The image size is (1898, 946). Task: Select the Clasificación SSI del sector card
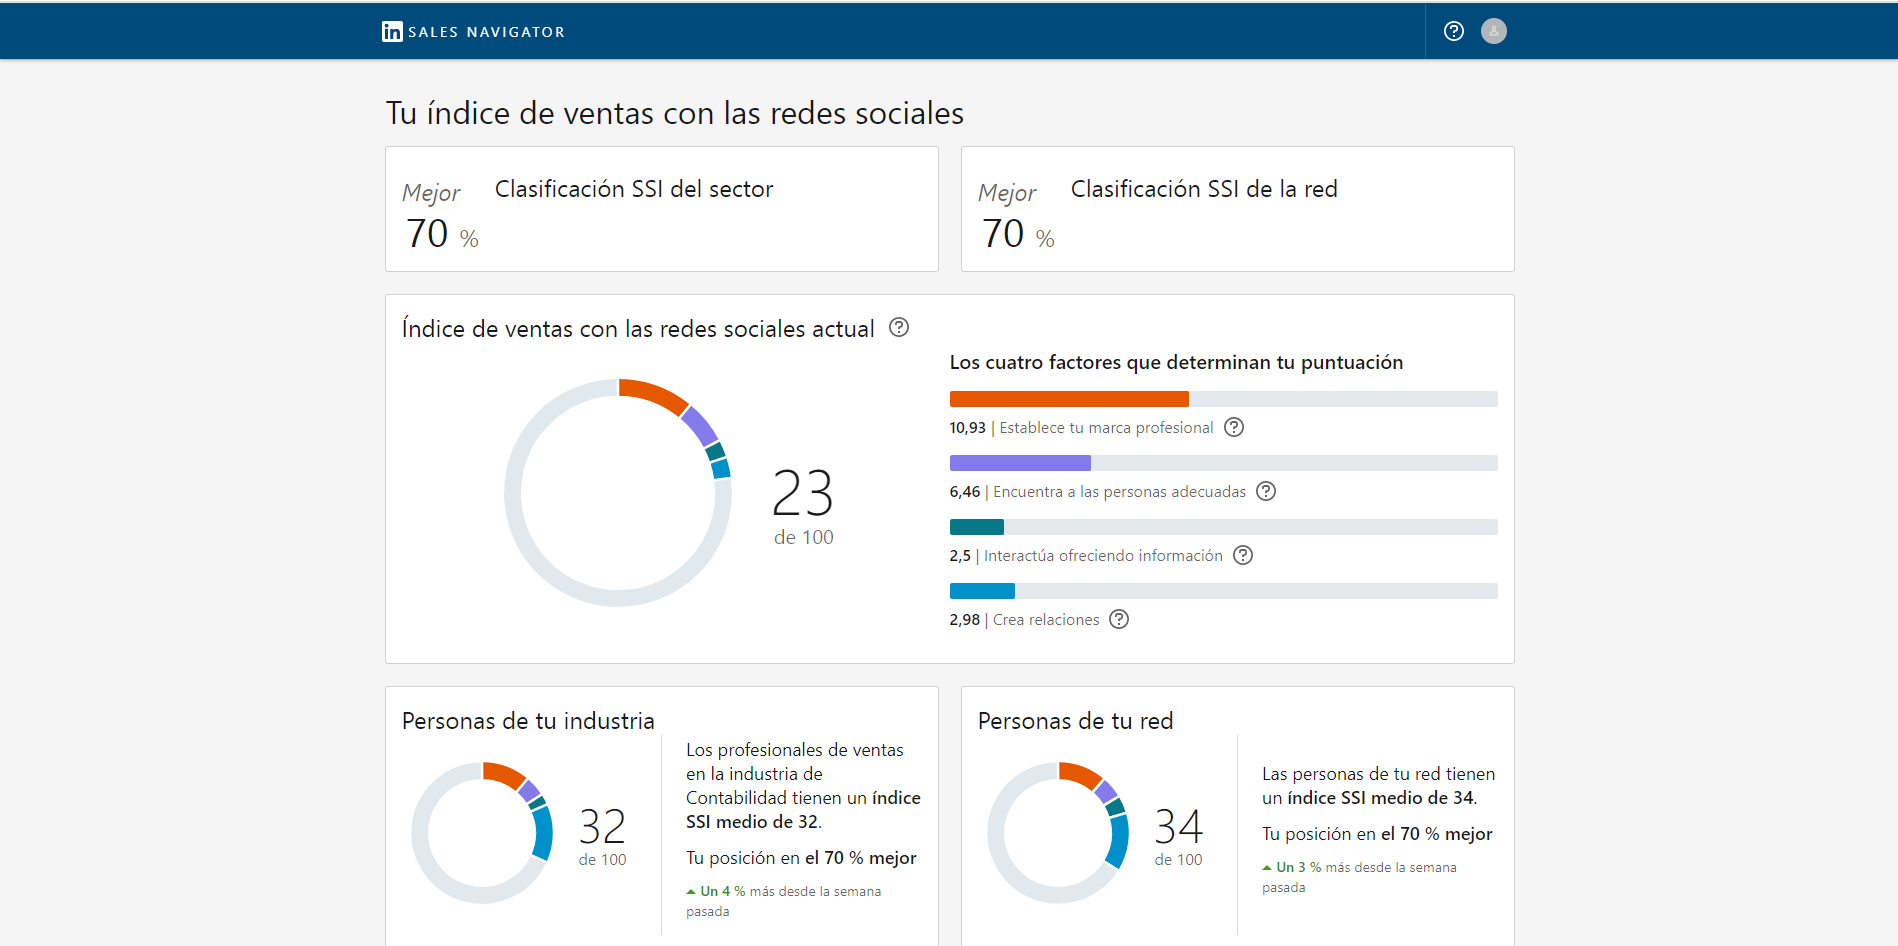(662, 209)
